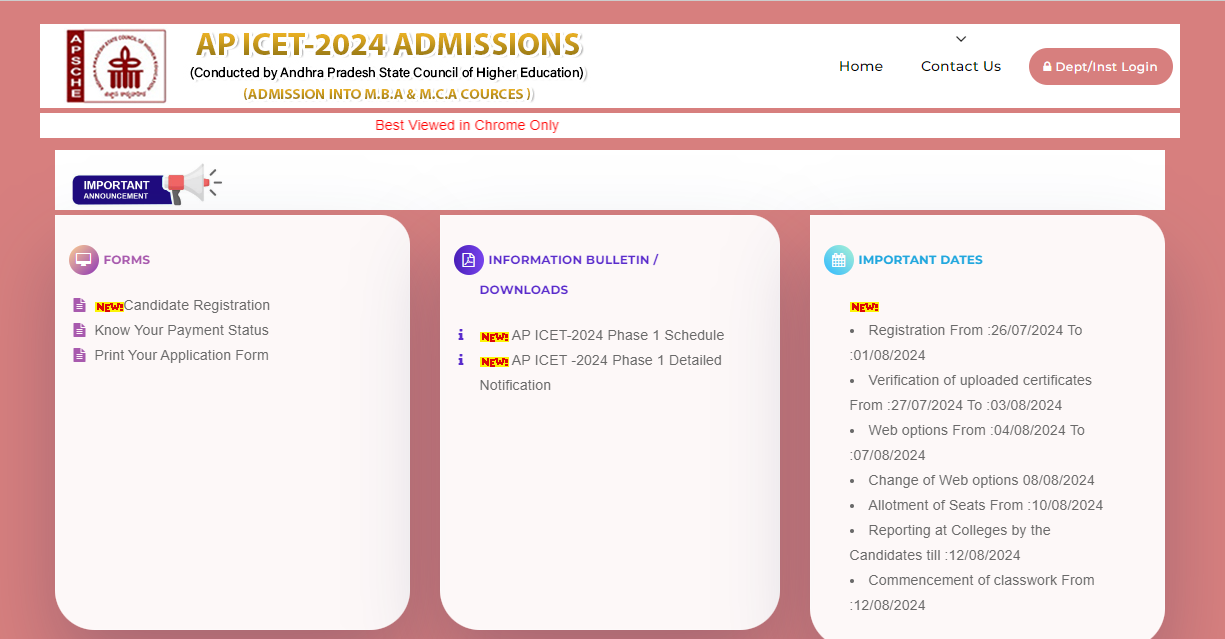1225x639 pixels.
Task: Click the NEW badge beside Candidate Registration
Action: pos(109,306)
